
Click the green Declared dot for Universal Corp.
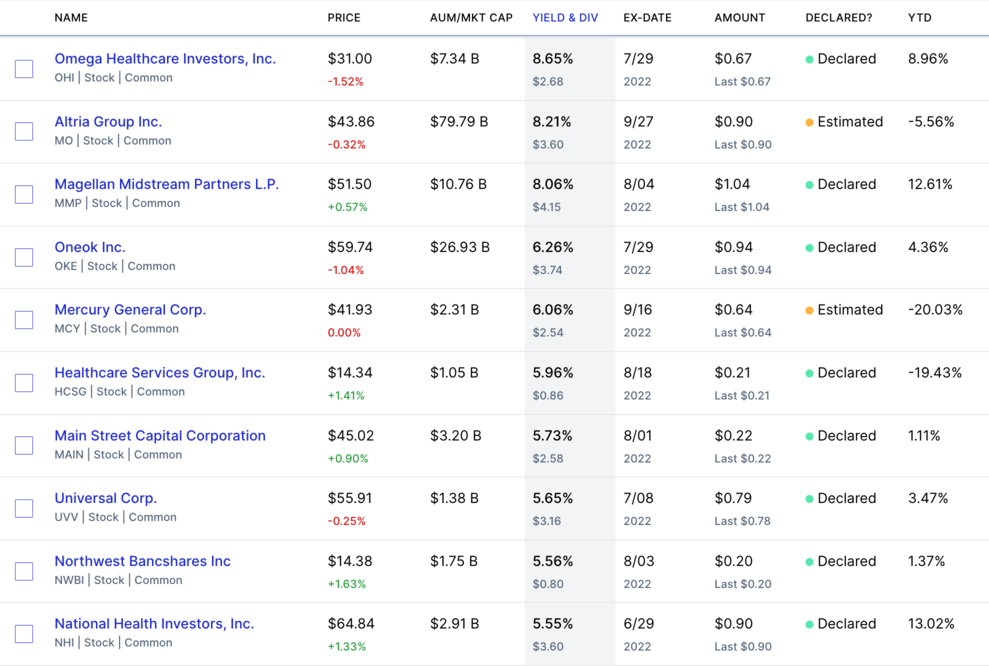click(809, 499)
